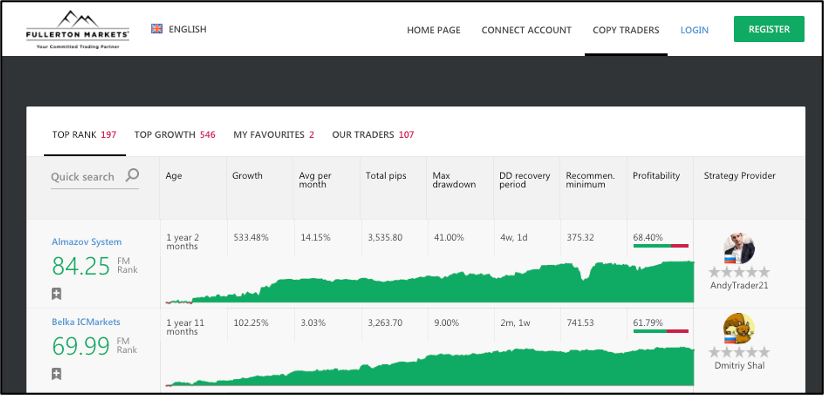Click the 84.25 FM Rank value

click(x=81, y=266)
